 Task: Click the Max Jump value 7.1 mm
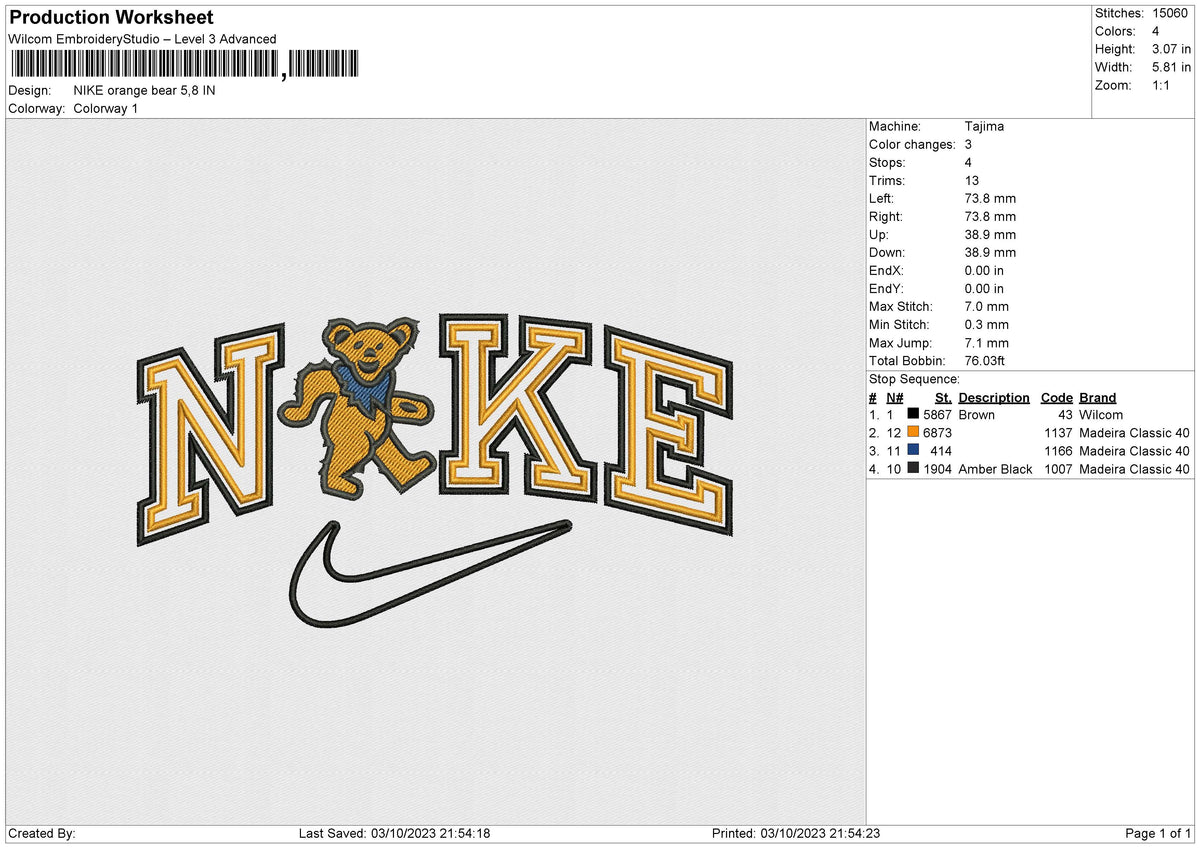(x=987, y=343)
